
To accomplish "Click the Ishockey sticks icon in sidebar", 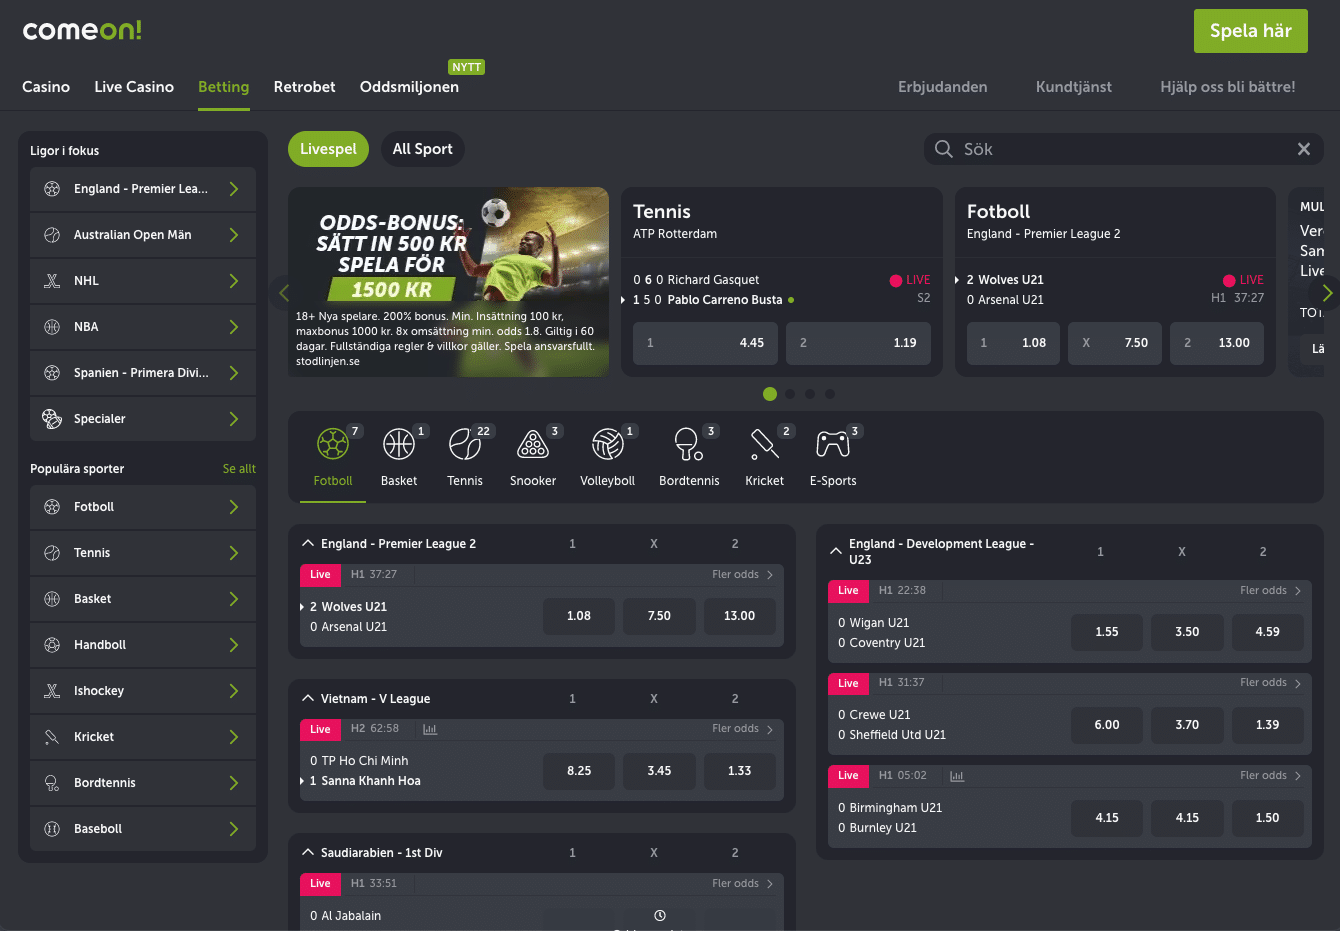I will coord(52,691).
